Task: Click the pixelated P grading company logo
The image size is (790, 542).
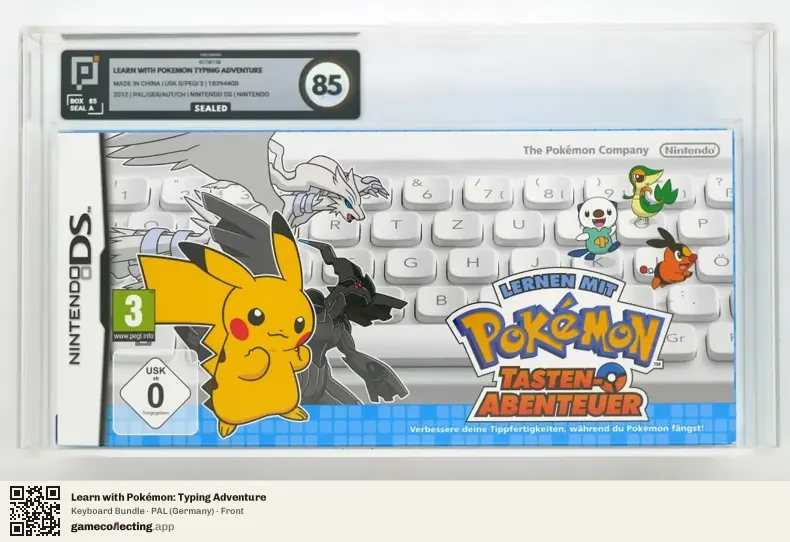Action: pyautogui.click(x=83, y=73)
